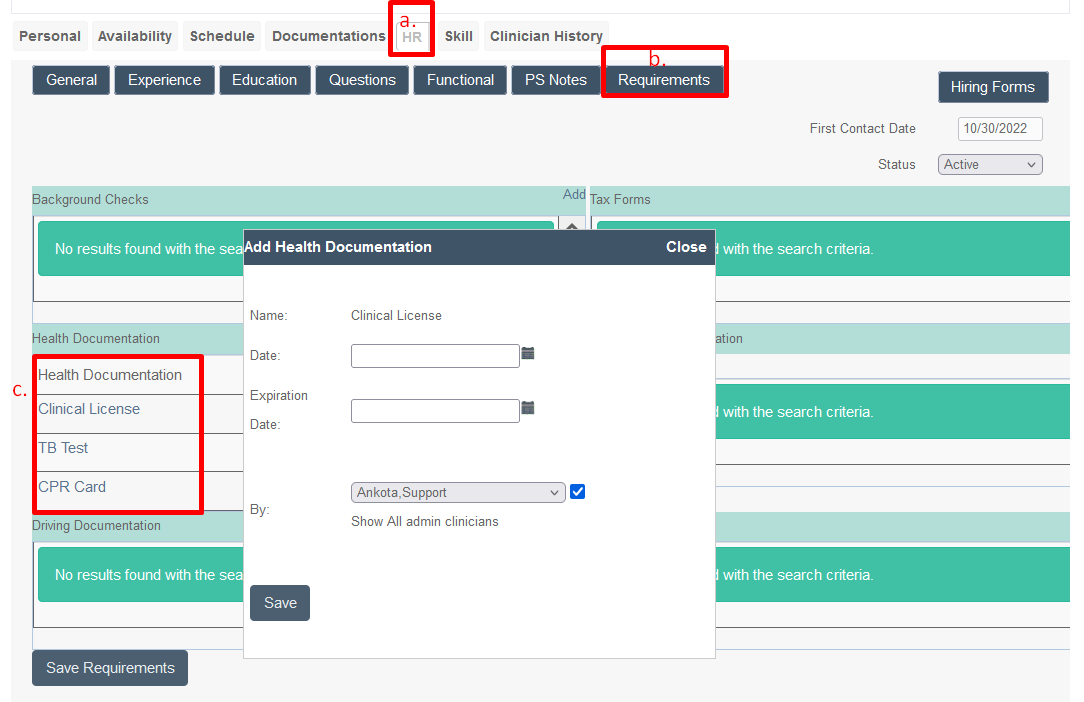The image size is (1084, 702).
Task: Click Background Checks scroll up arrow
Action: [x=572, y=225]
